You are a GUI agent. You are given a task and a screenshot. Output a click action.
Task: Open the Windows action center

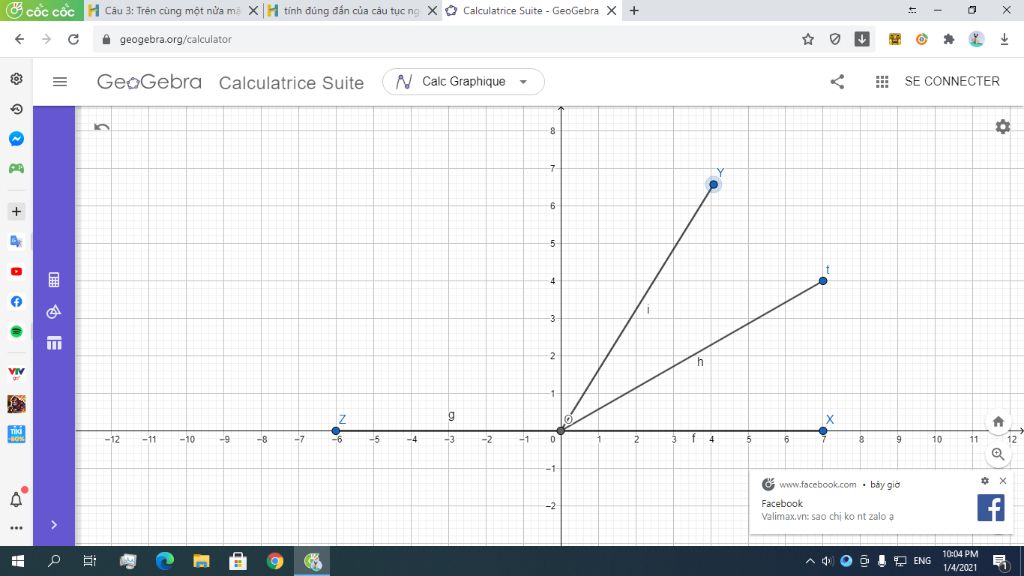point(1000,561)
